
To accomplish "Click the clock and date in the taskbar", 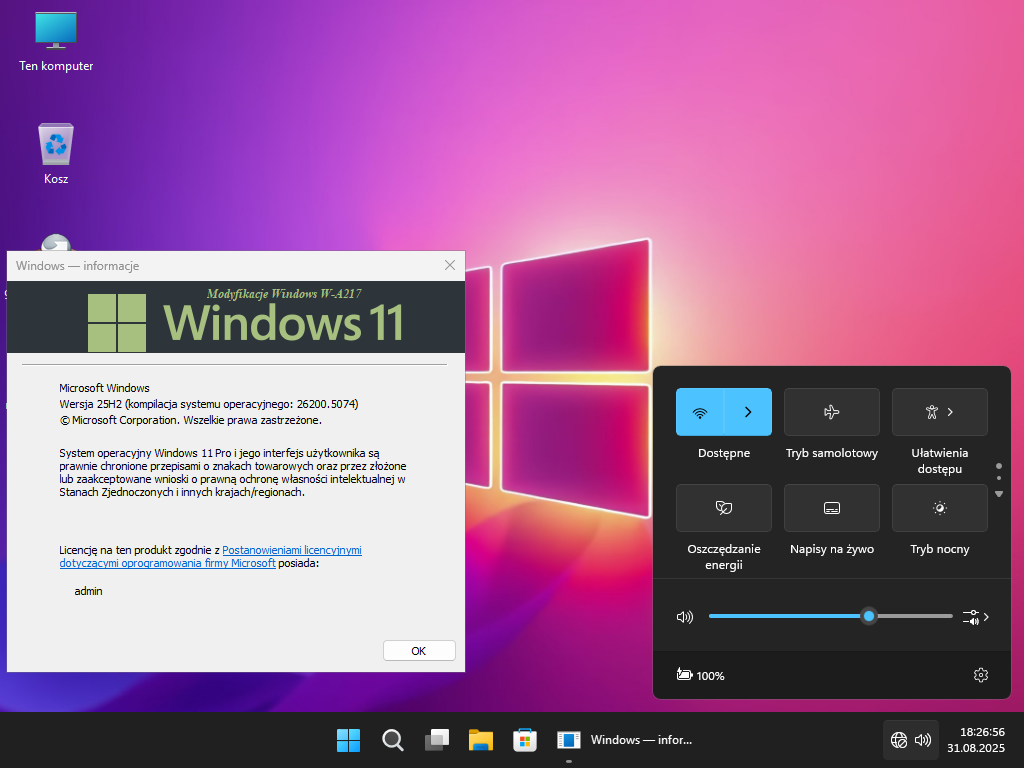I will tap(981, 740).
